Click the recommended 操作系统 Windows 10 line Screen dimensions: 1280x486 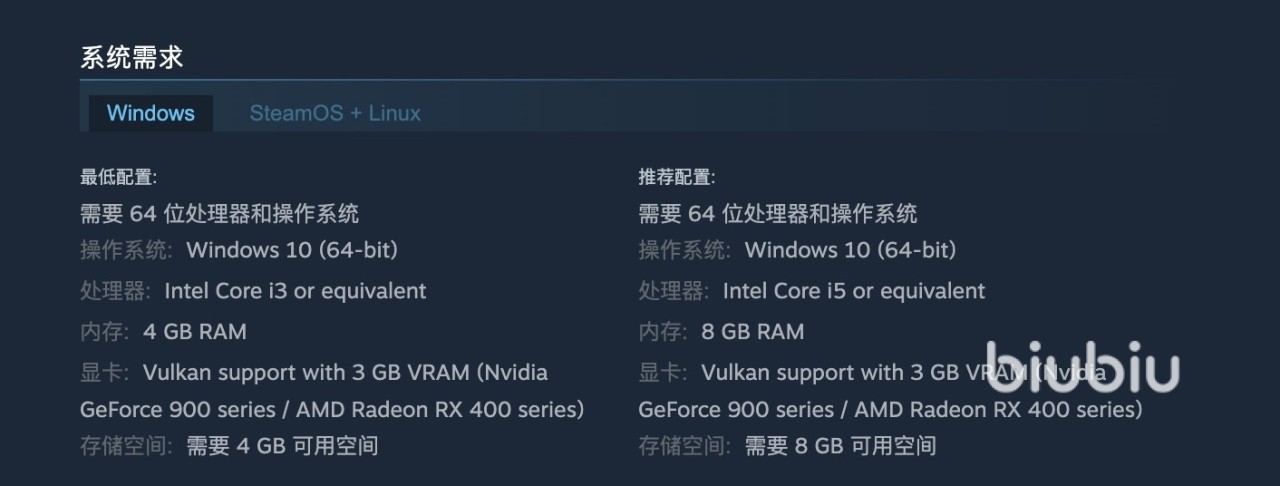pos(849,250)
